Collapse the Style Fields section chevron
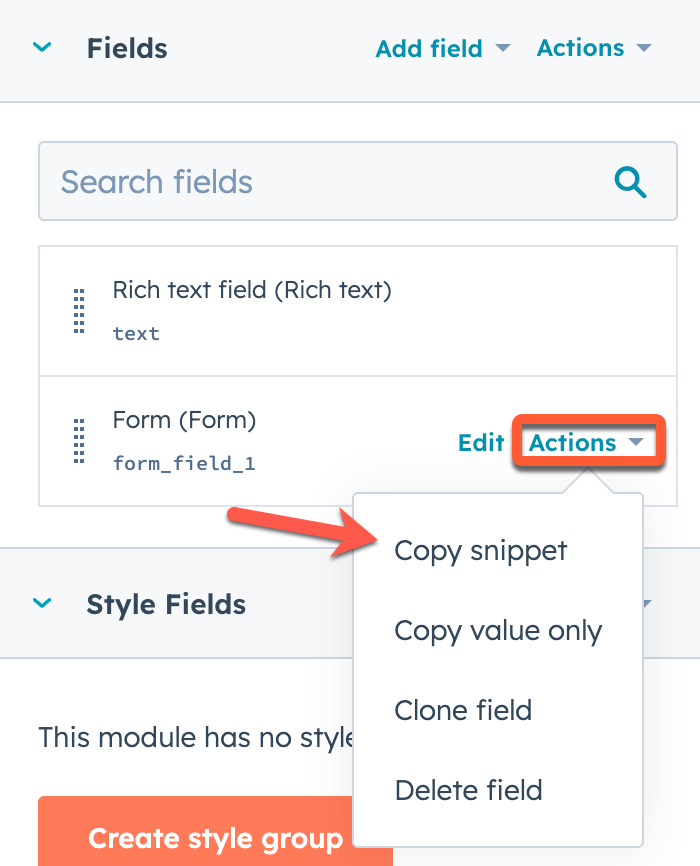This screenshot has height=866, width=700. coord(42,603)
